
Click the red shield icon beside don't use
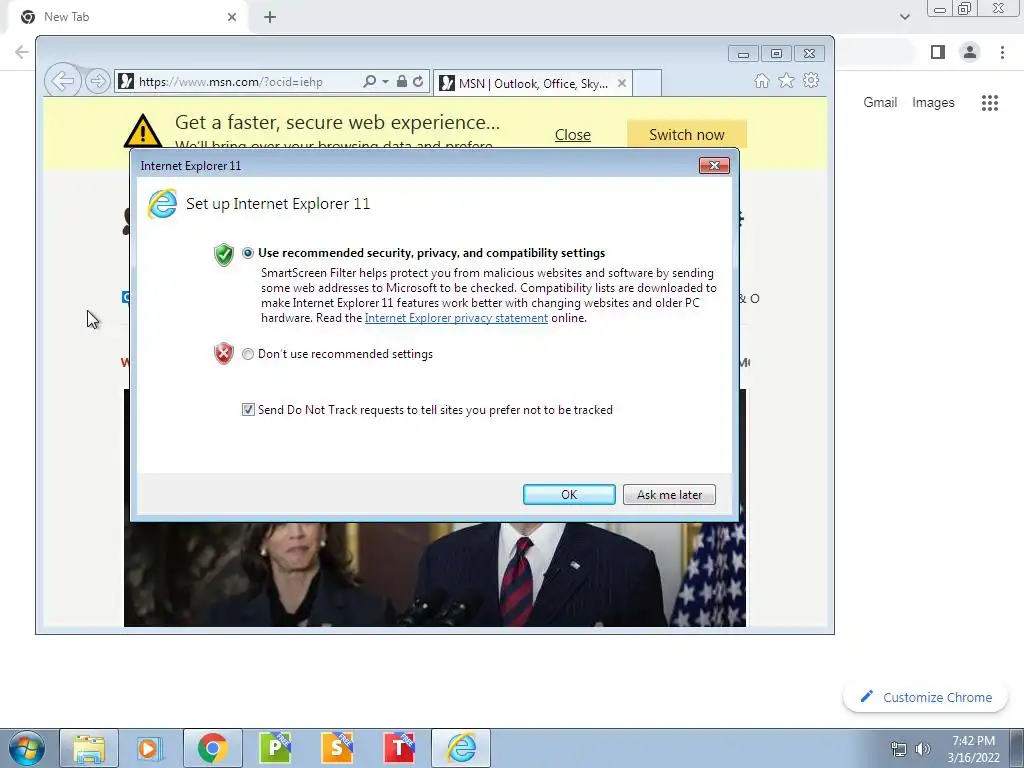click(223, 353)
